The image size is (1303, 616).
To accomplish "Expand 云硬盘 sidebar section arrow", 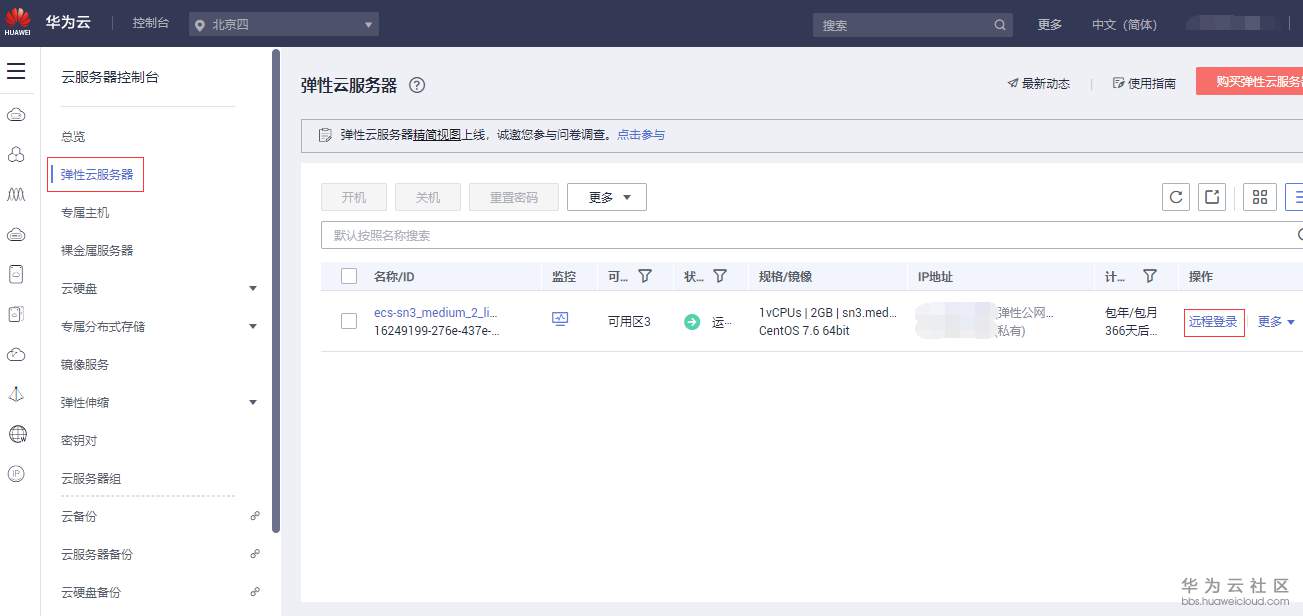I will coord(253,289).
